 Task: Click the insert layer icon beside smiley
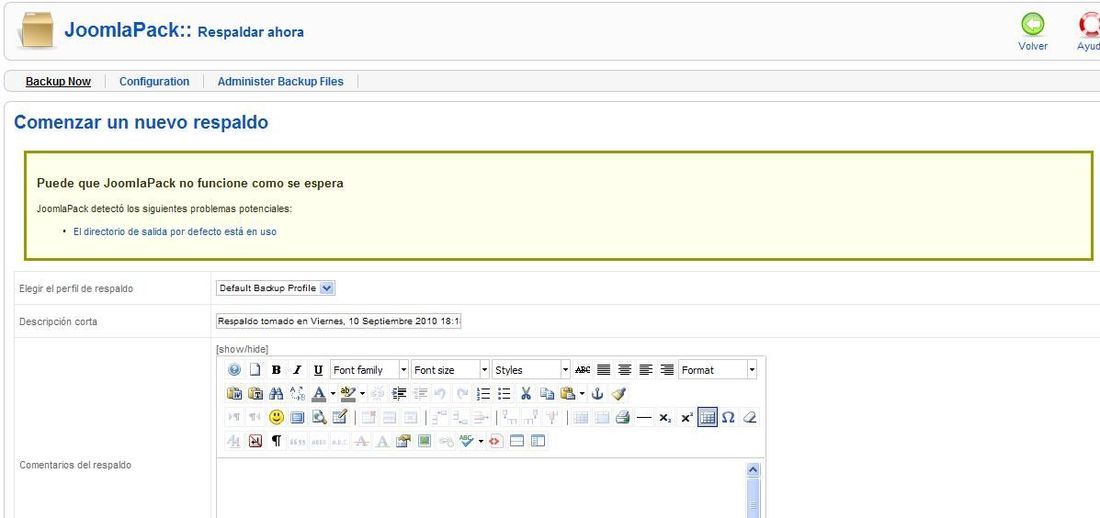tap(297, 418)
